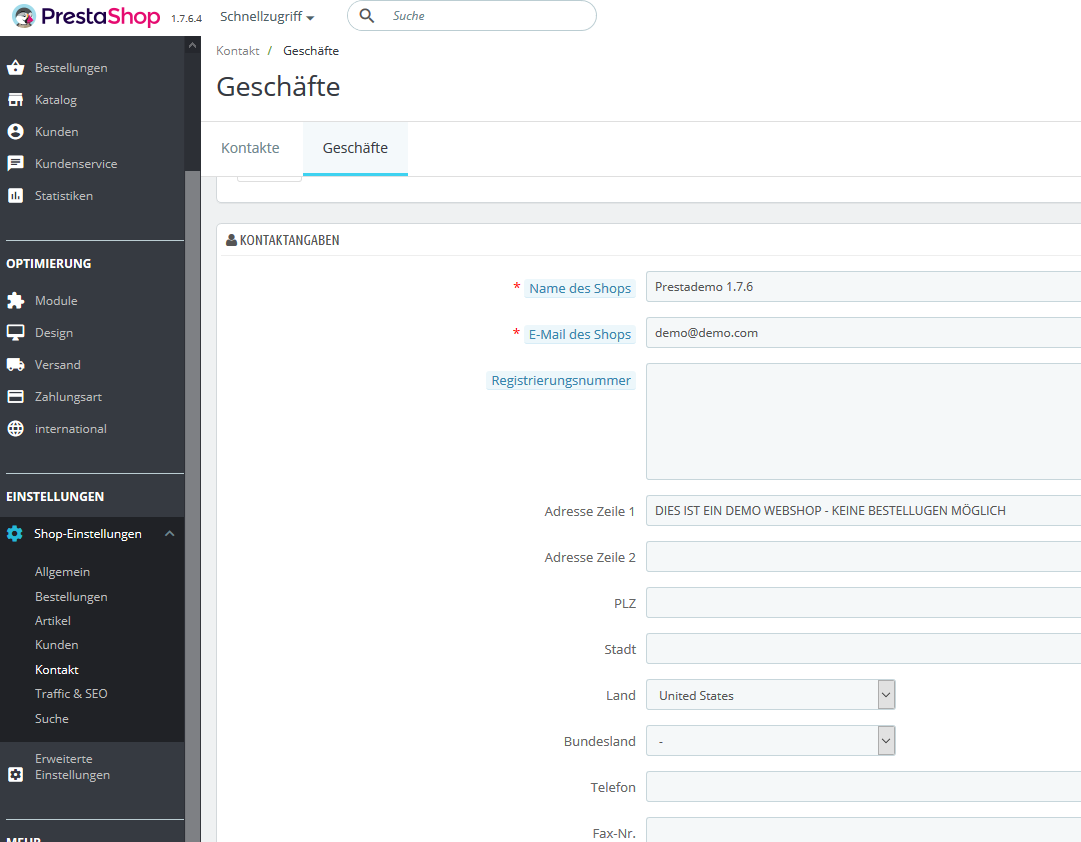The width and height of the screenshot is (1081, 842).
Task: Switch to the Kontakte tab
Action: pyautogui.click(x=250, y=148)
